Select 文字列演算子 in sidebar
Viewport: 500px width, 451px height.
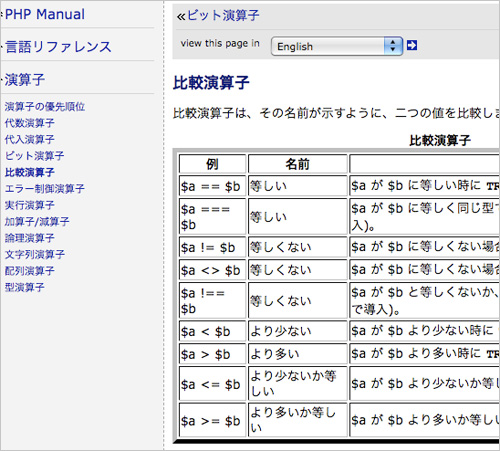tap(35, 254)
